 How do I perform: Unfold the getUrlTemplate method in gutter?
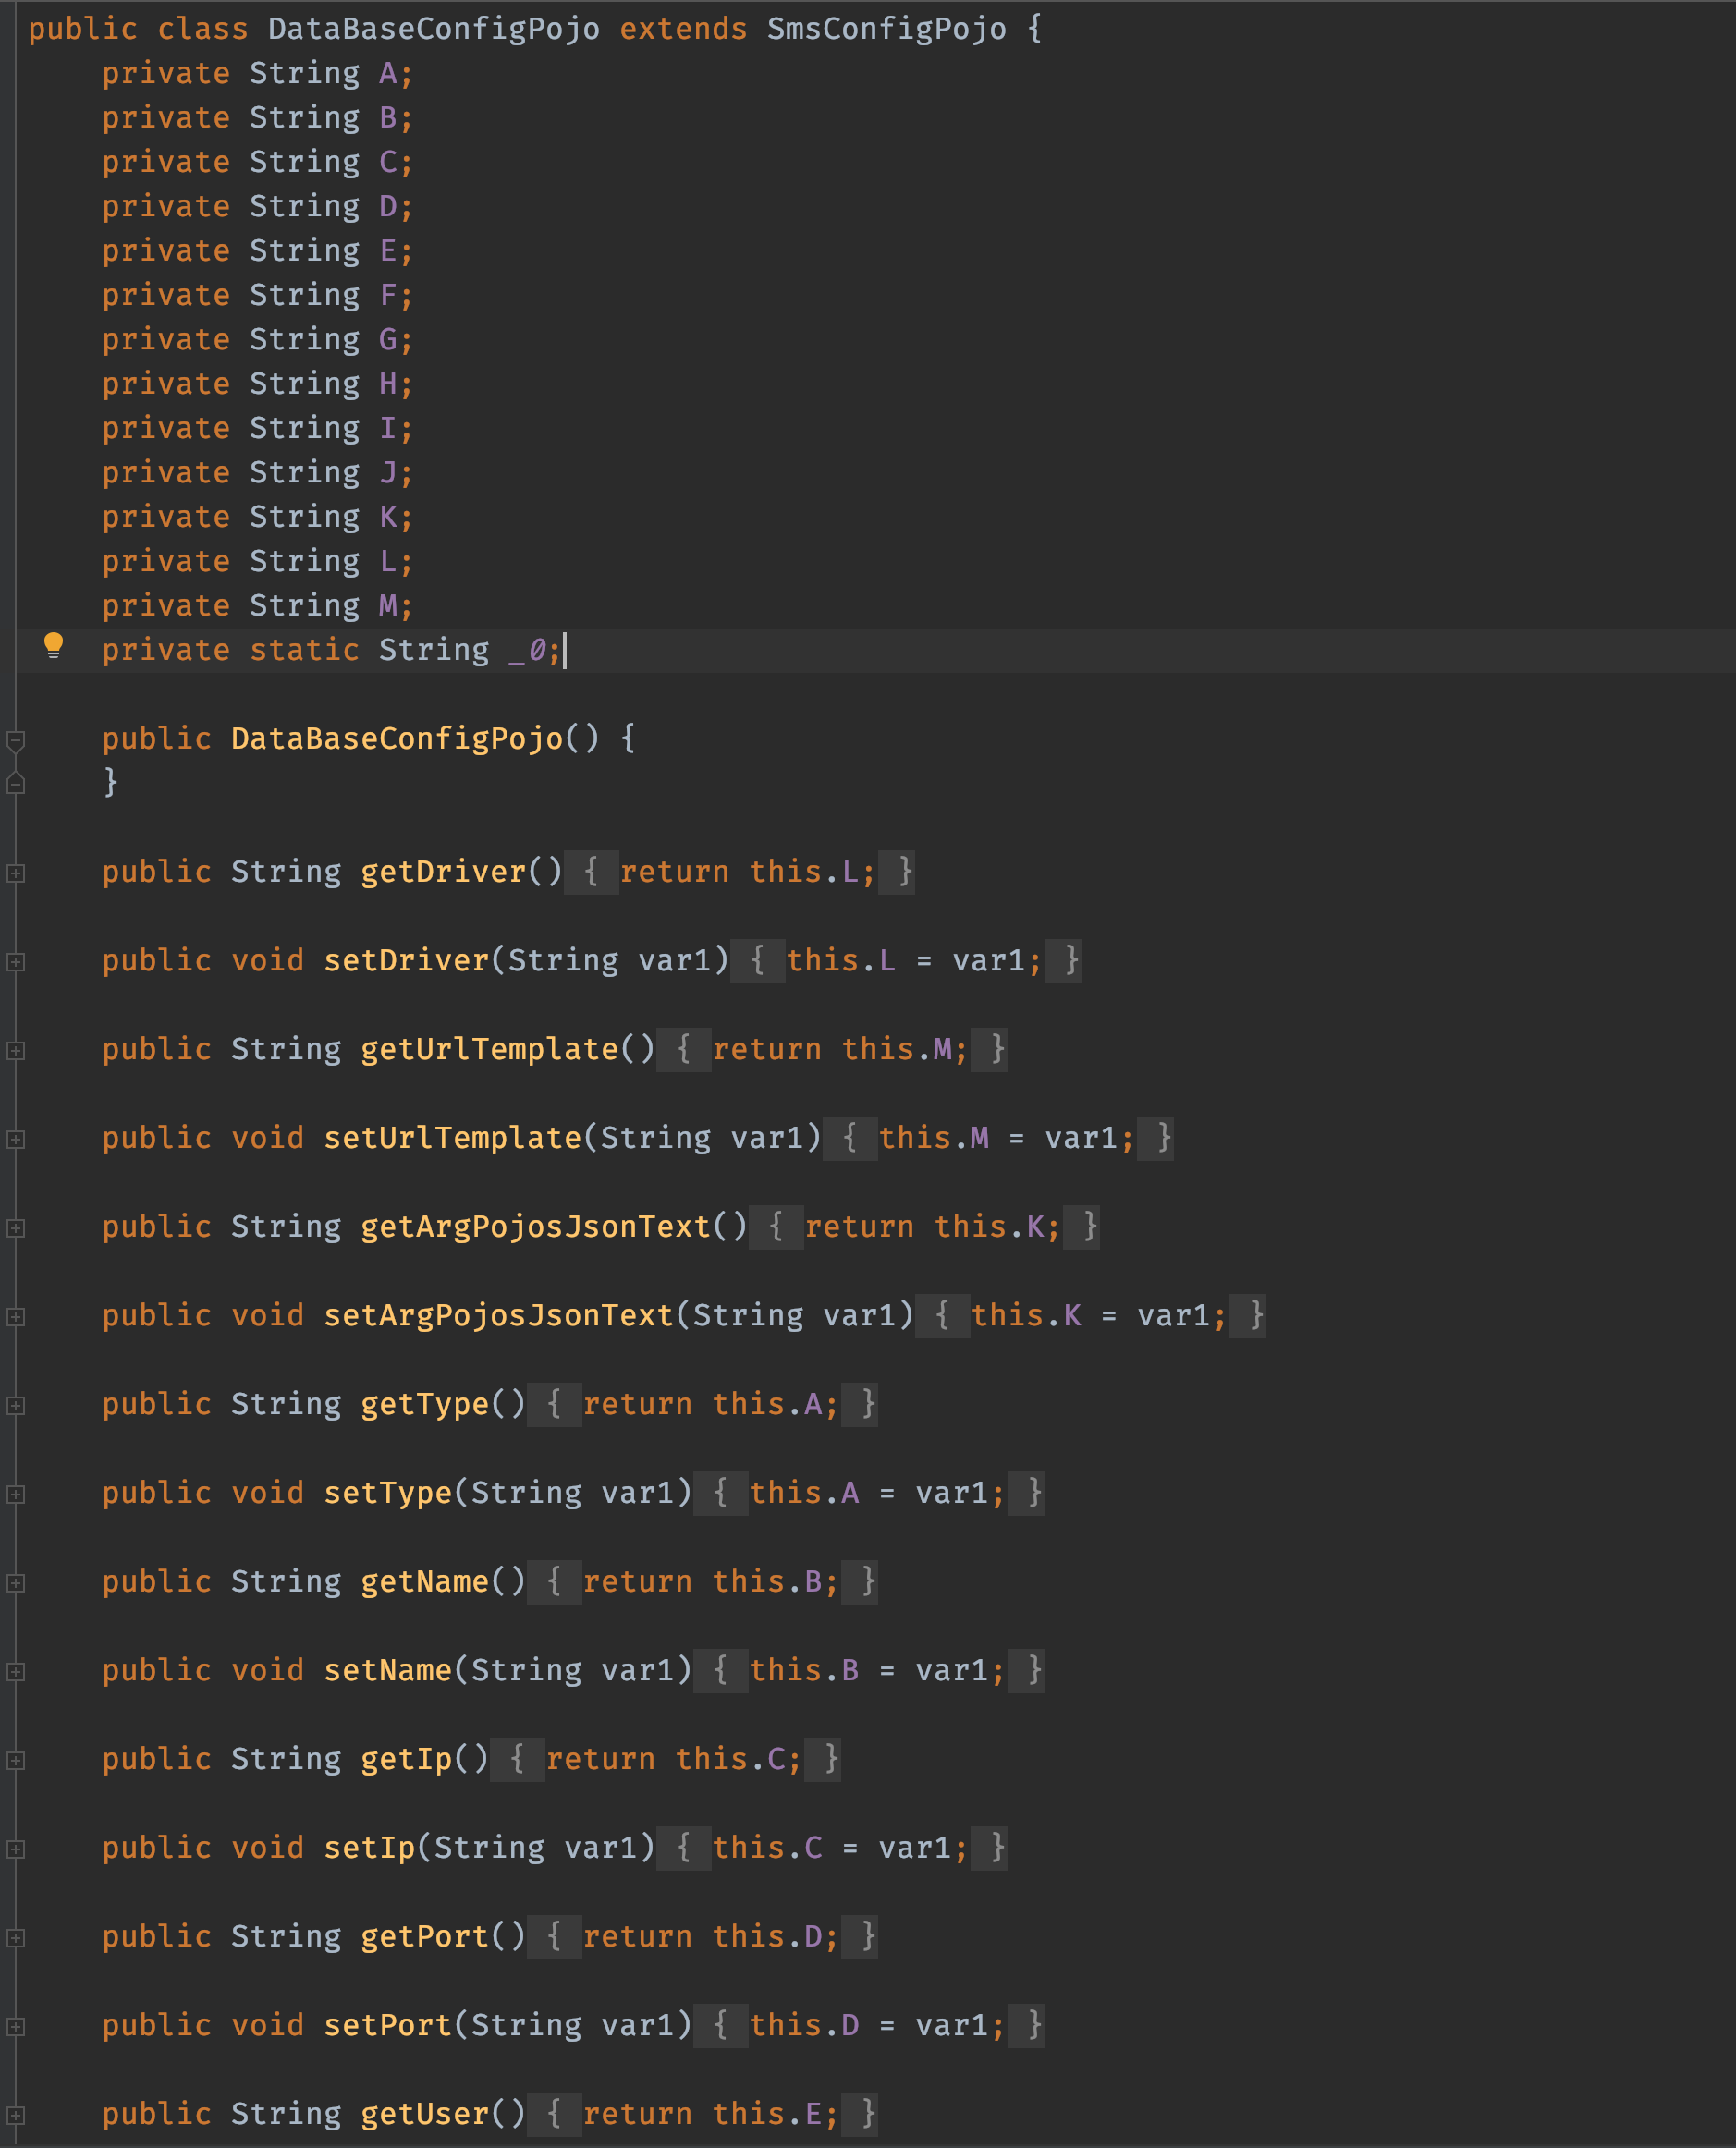16,1050
